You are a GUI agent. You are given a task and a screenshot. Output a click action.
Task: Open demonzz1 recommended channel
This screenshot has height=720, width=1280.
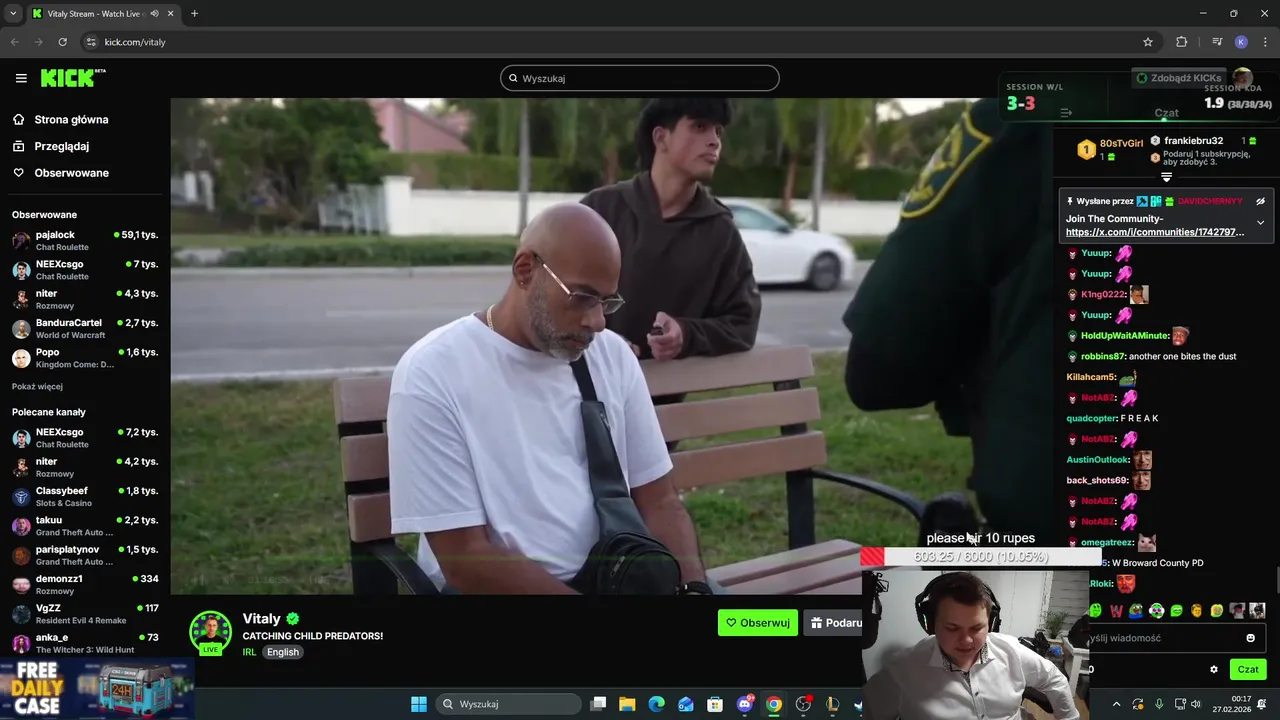[x=85, y=584]
